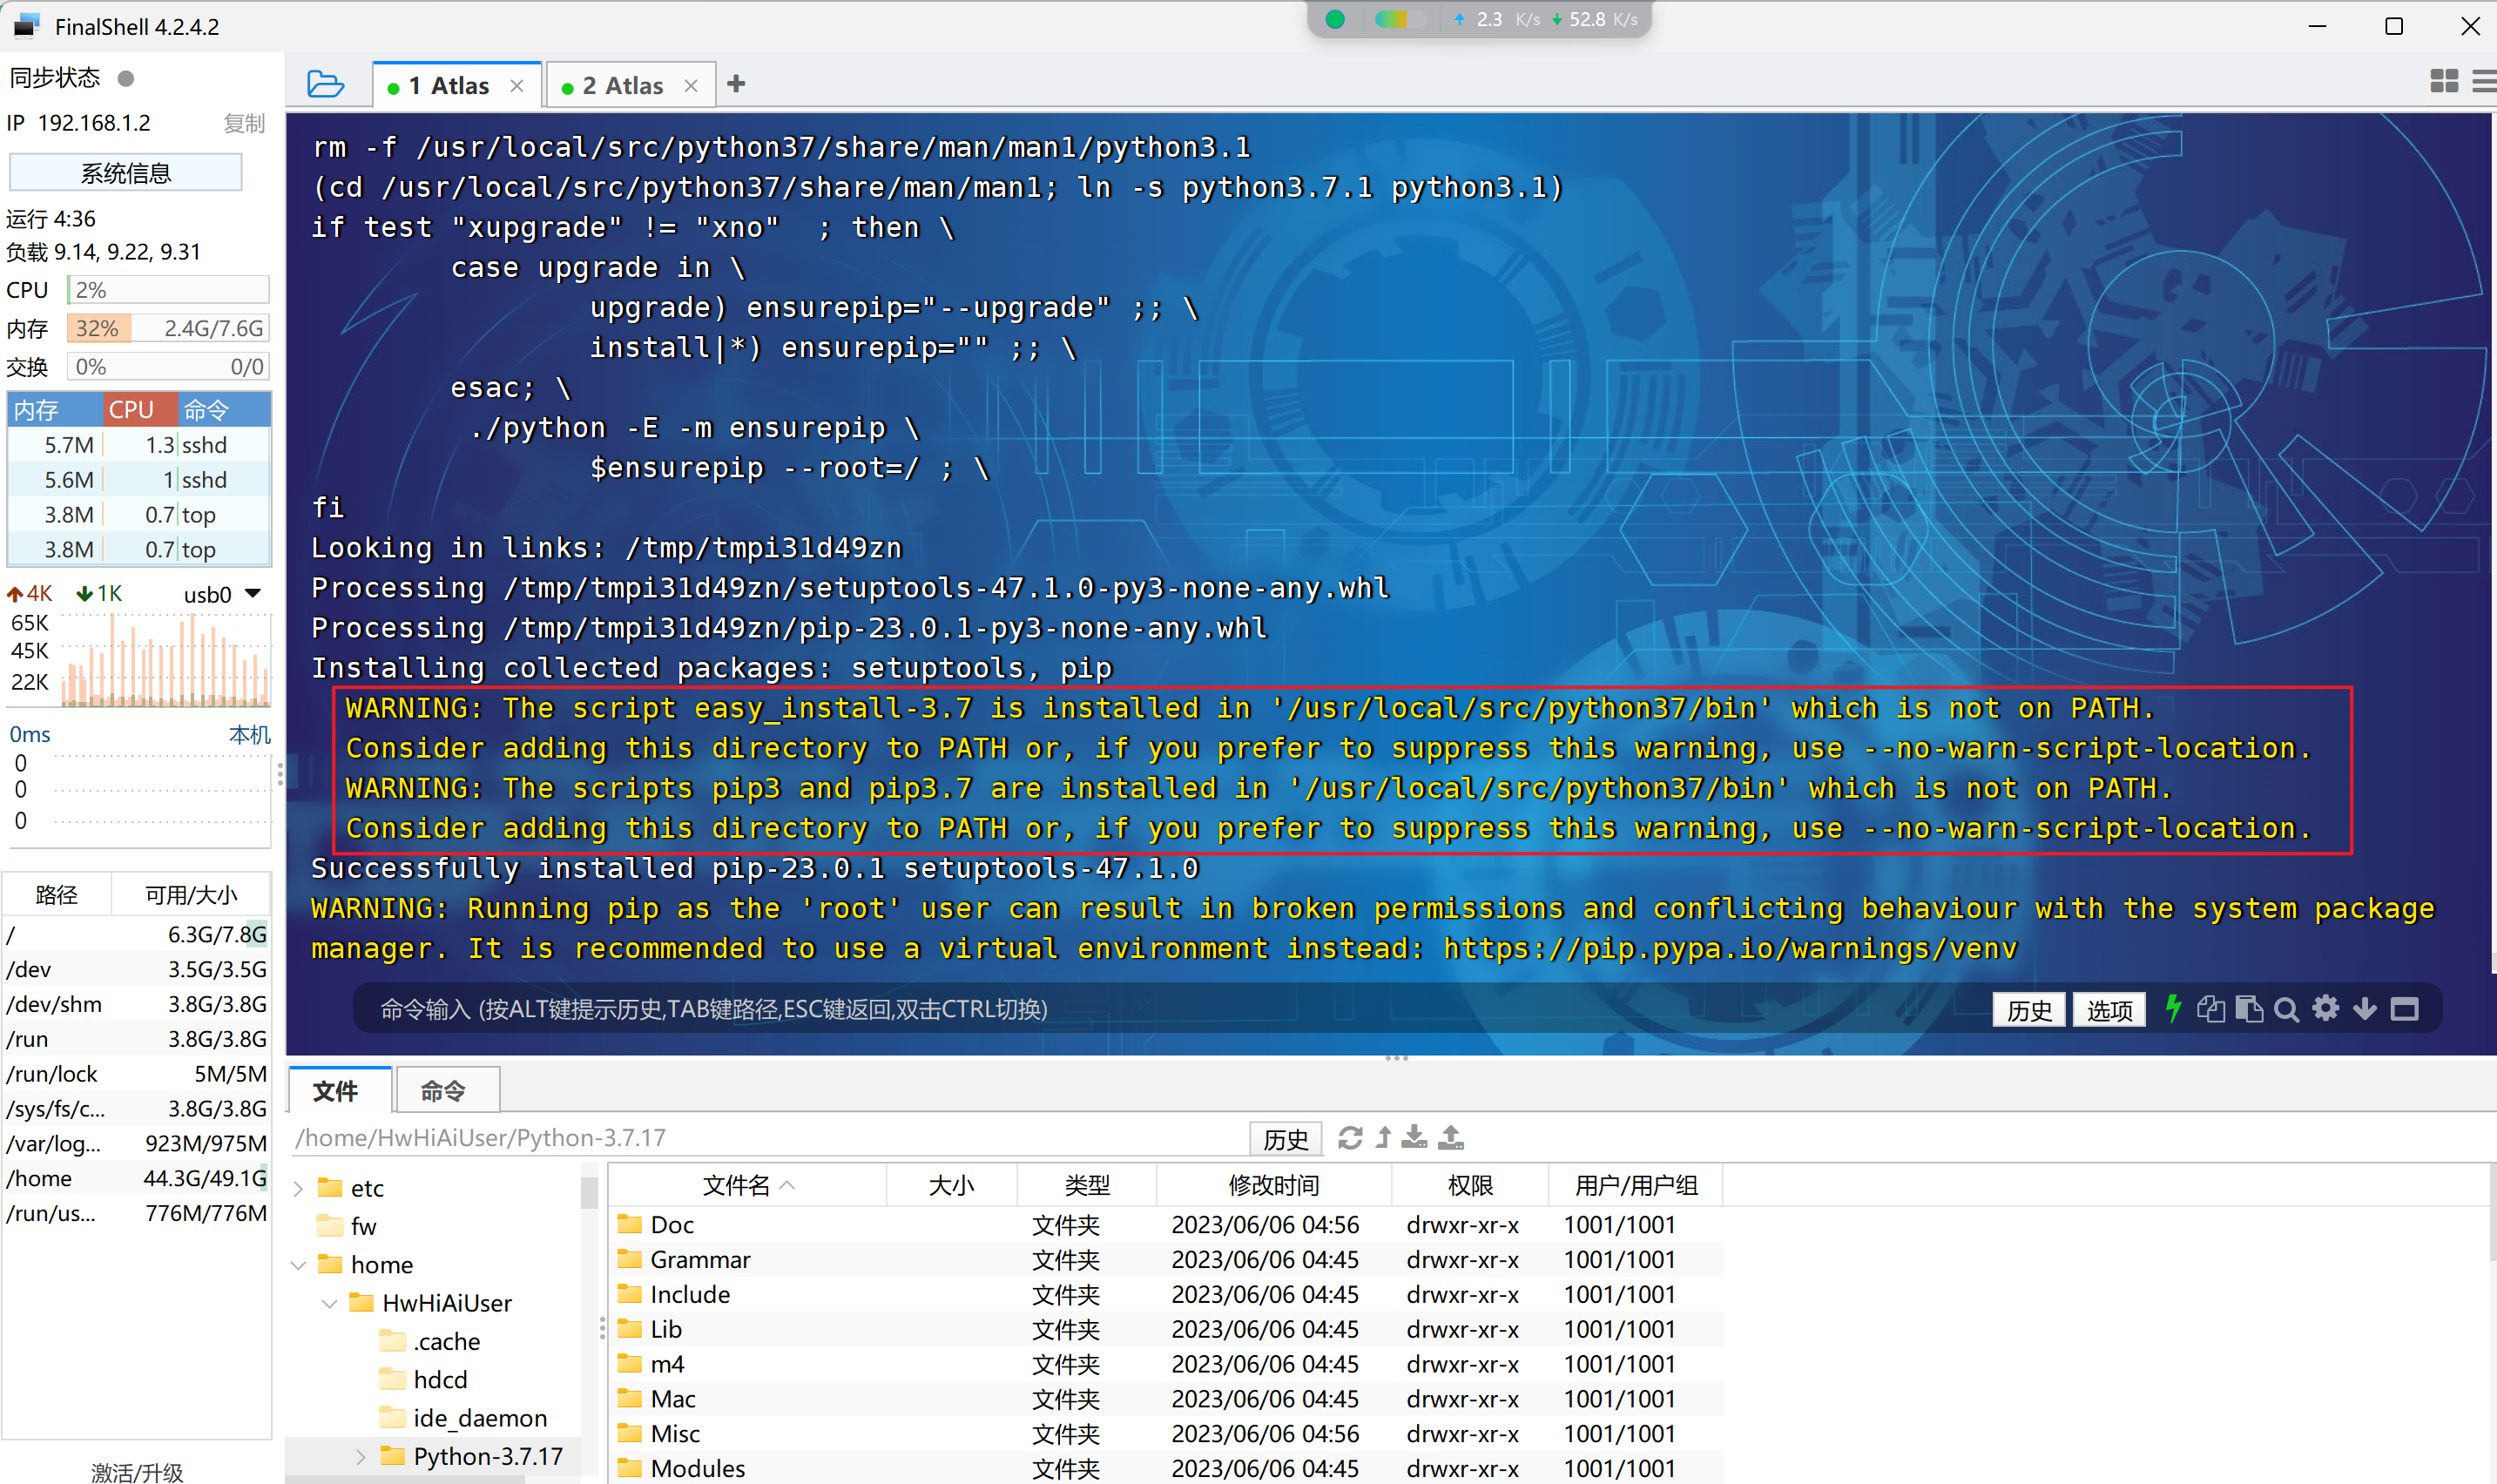Open the connection manager folder icon
This screenshot has width=2497, height=1484.
[x=325, y=84]
